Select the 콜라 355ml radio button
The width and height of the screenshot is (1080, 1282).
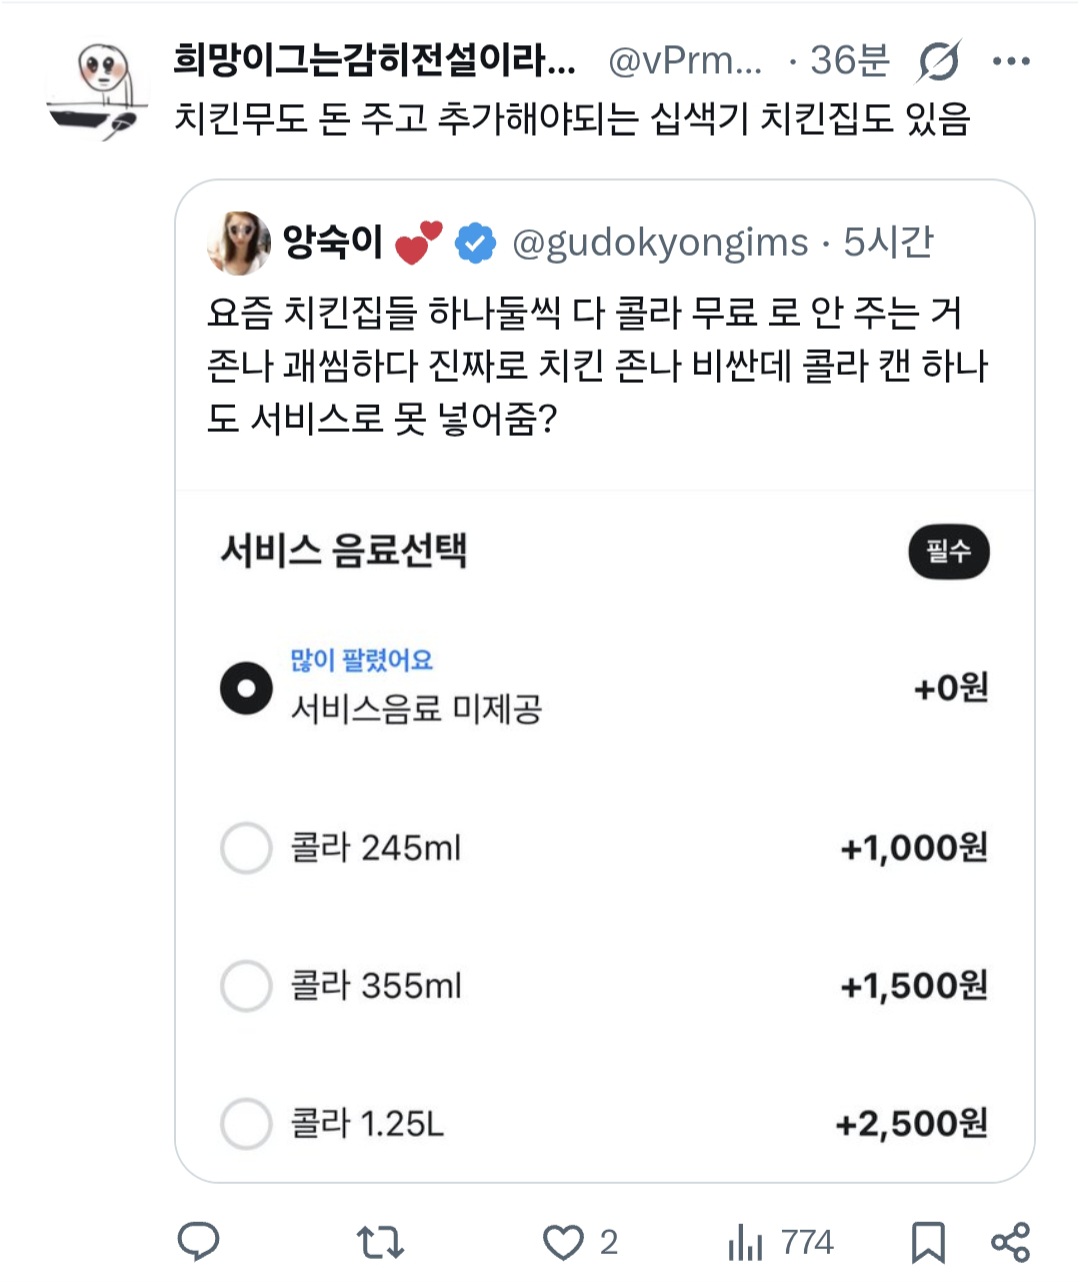pos(246,986)
